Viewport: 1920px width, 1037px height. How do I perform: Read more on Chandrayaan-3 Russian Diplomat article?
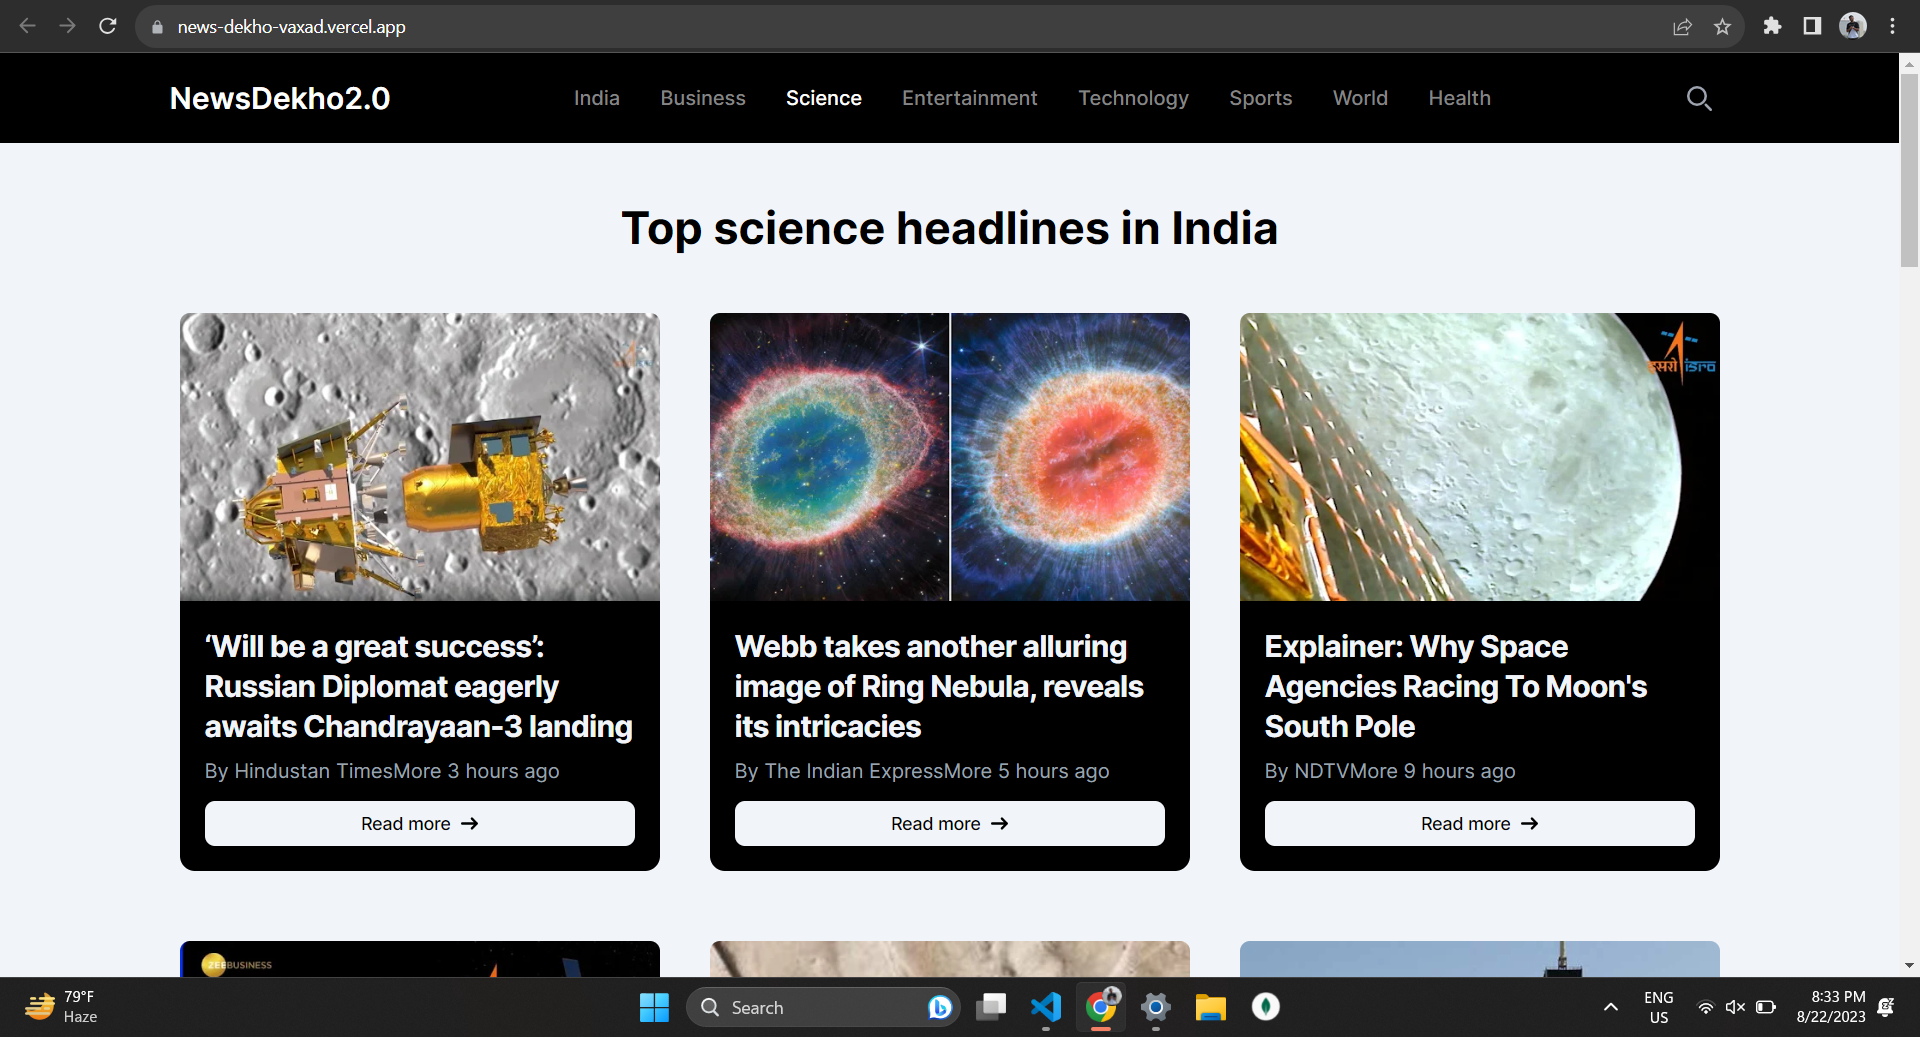point(420,823)
